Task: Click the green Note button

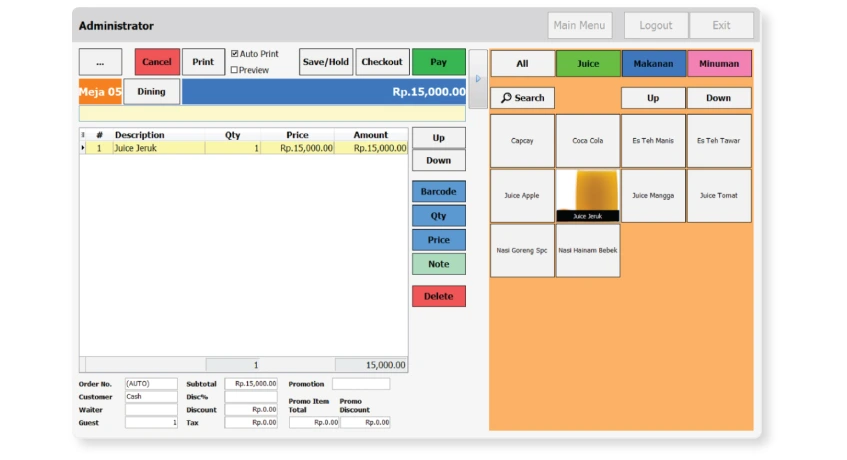Action: coord(439,264)
